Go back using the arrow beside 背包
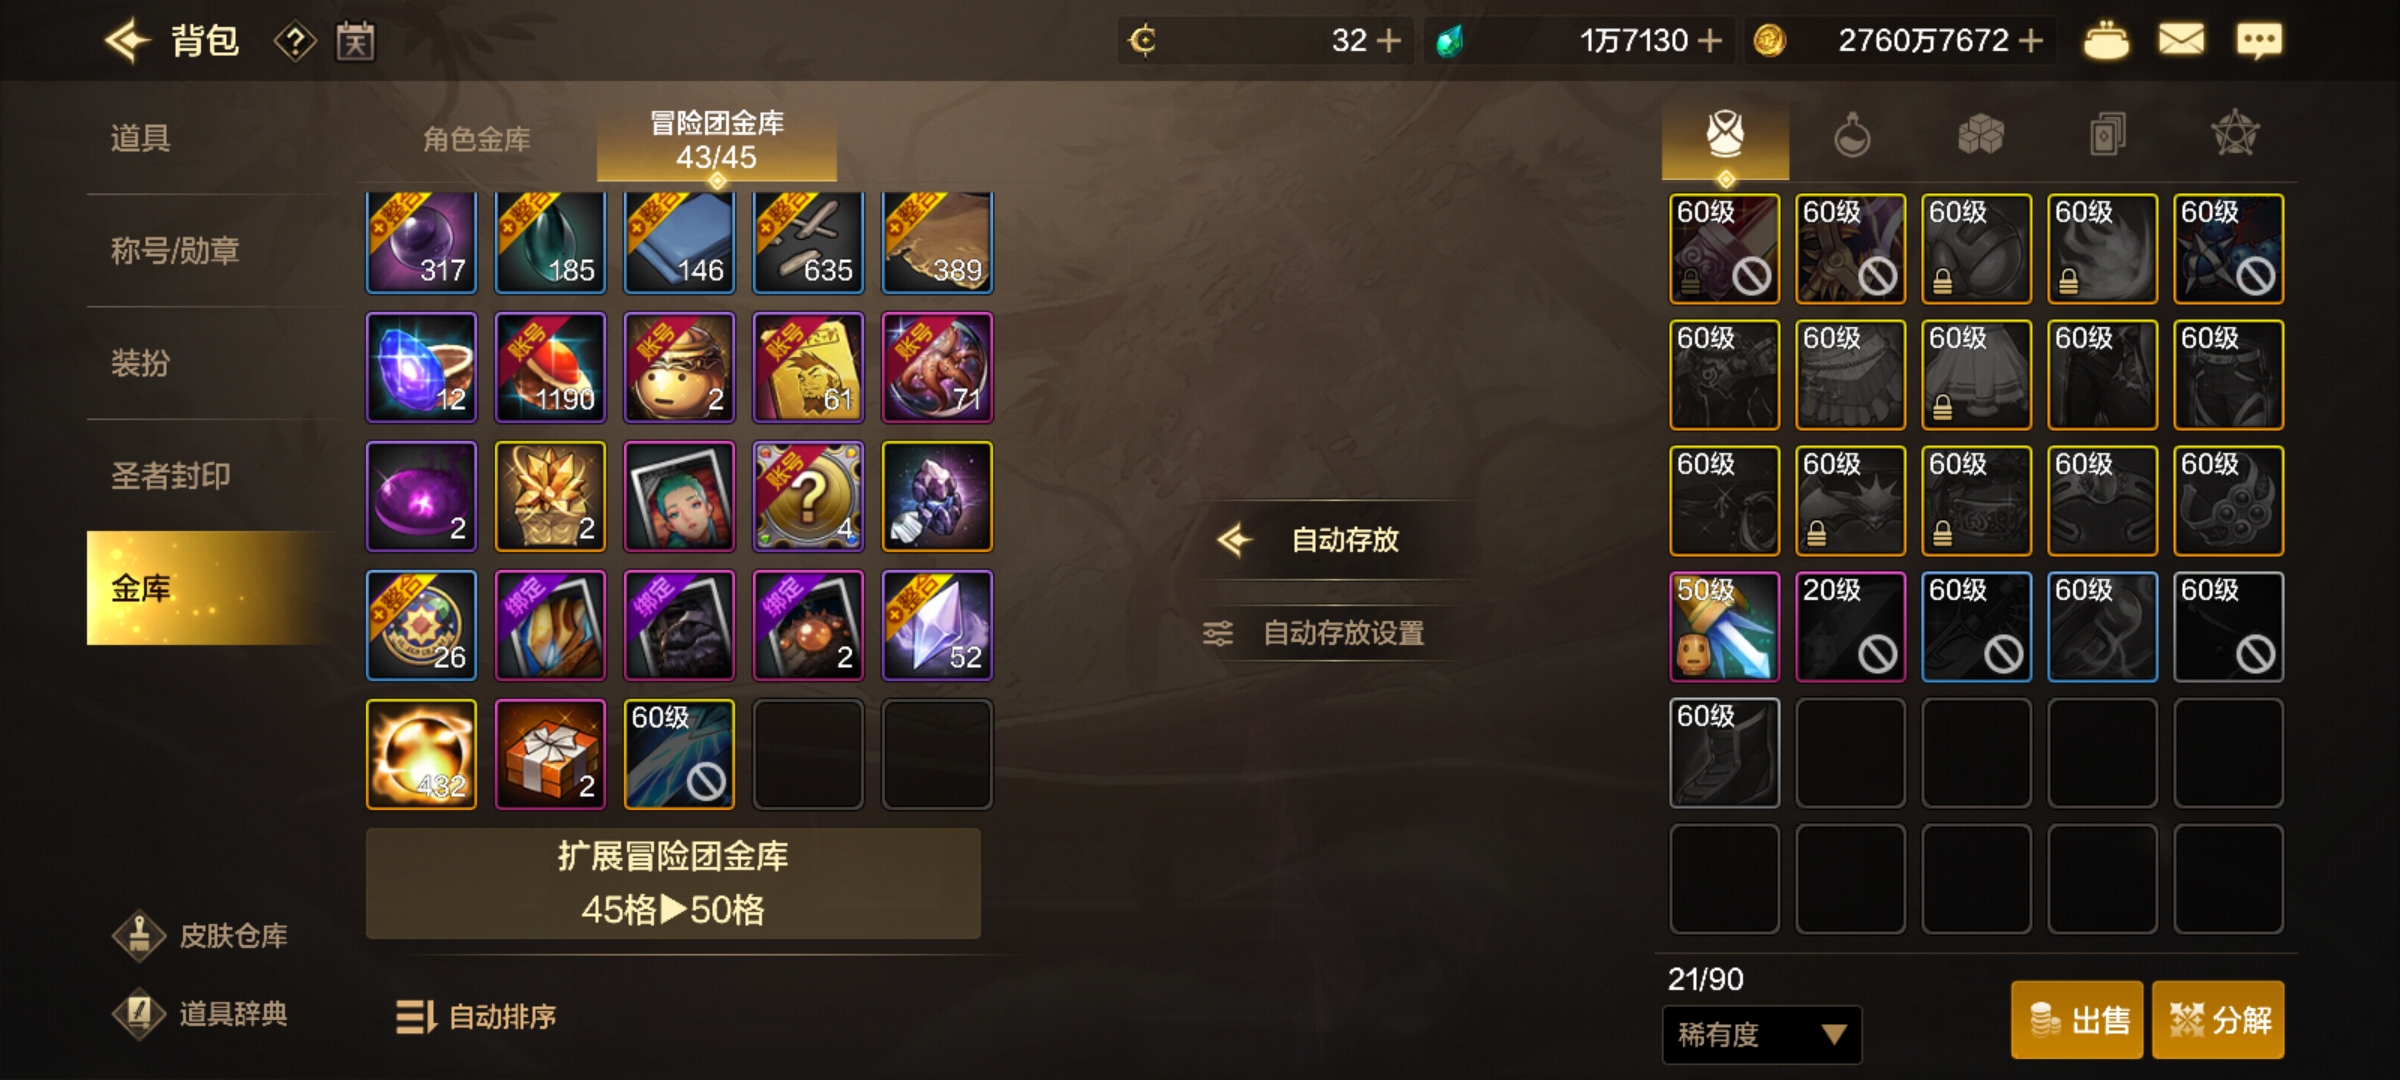Image resolution: width=2400 pixels, height=1080 pixels. [x=127, y=41]
